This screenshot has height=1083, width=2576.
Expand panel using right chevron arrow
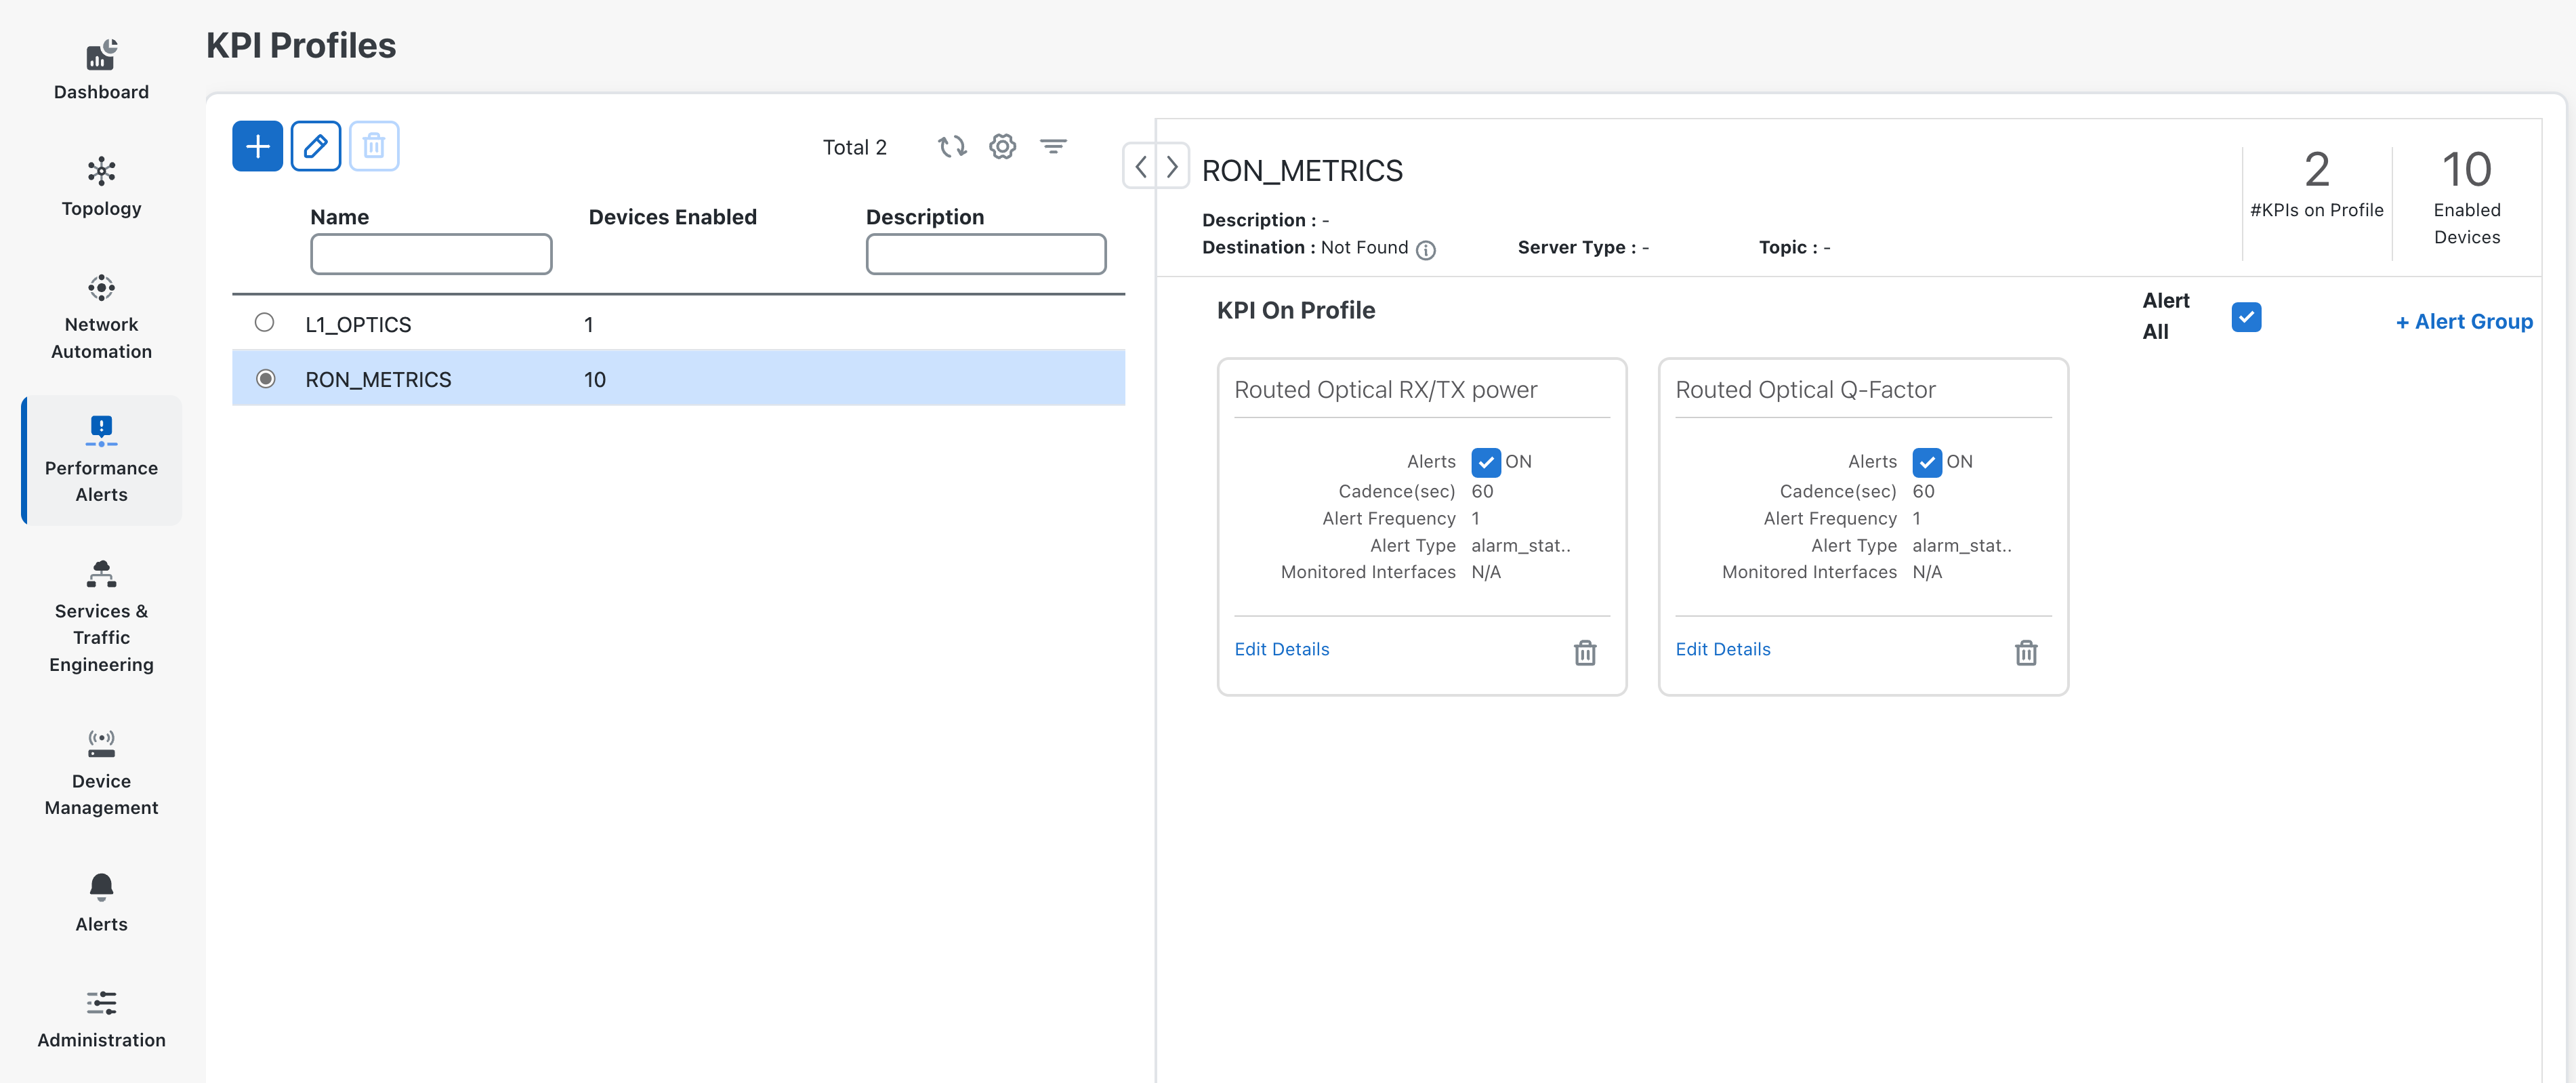[x=1172, y=166]
